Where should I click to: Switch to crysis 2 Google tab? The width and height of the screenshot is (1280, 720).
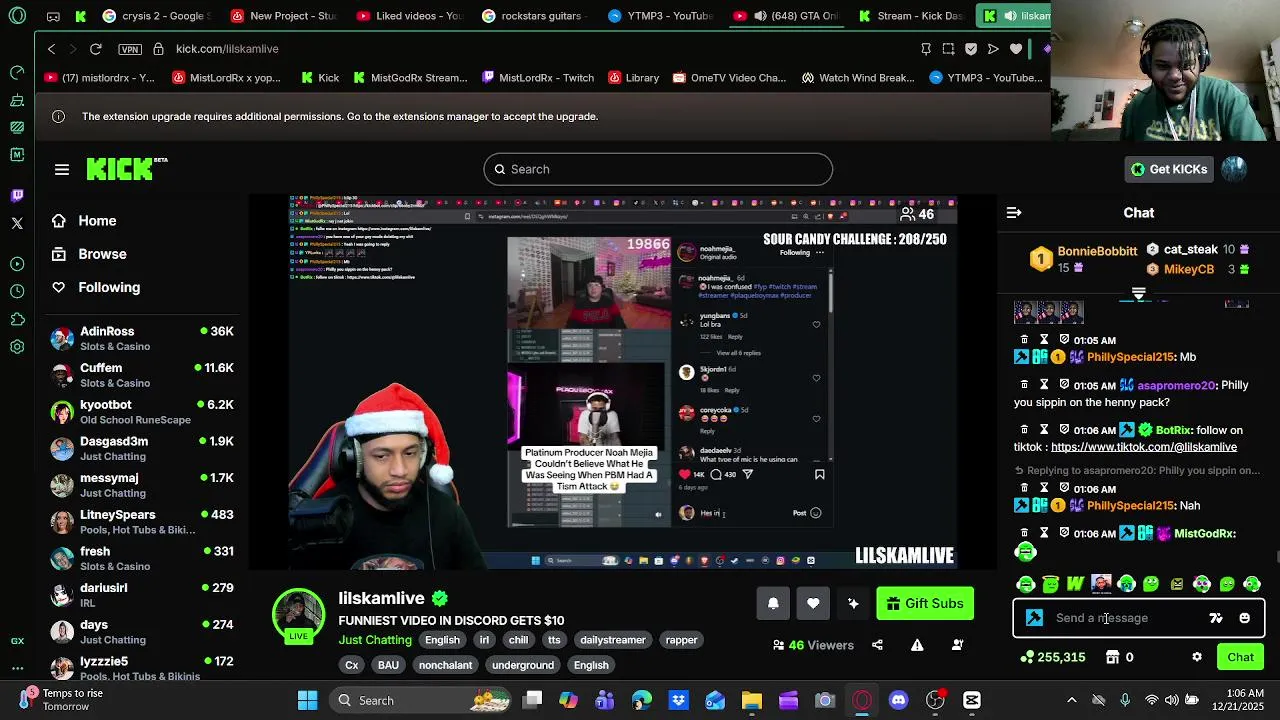coord(155,16)
